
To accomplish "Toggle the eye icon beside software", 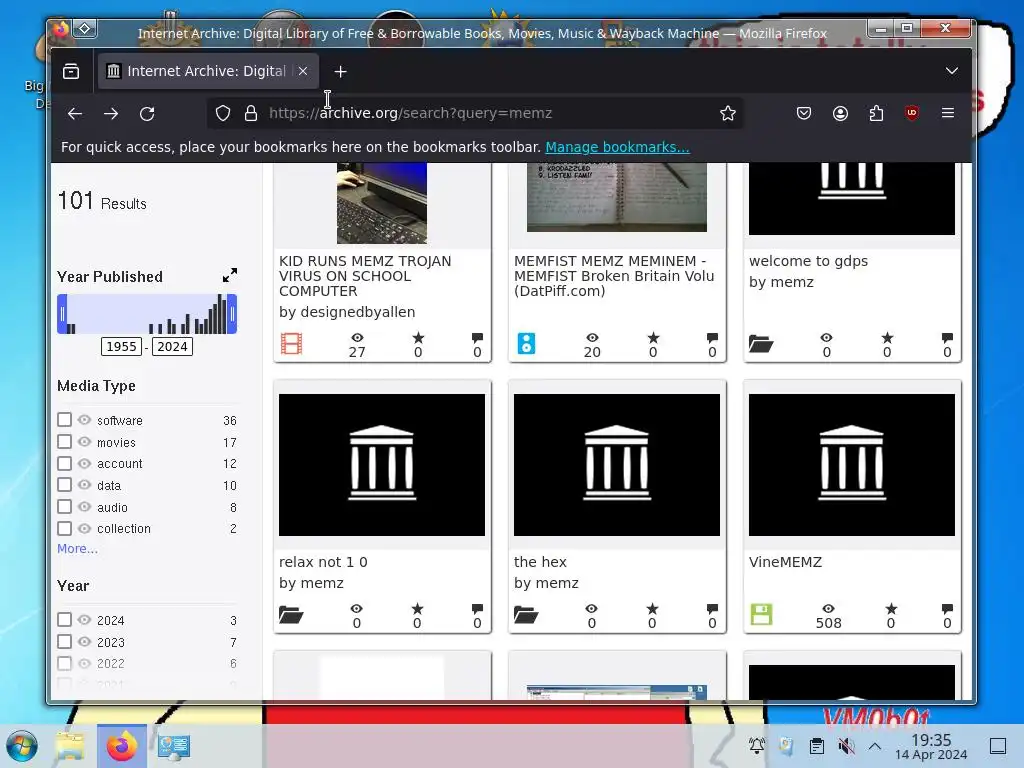I will click(x=84, y=419).
